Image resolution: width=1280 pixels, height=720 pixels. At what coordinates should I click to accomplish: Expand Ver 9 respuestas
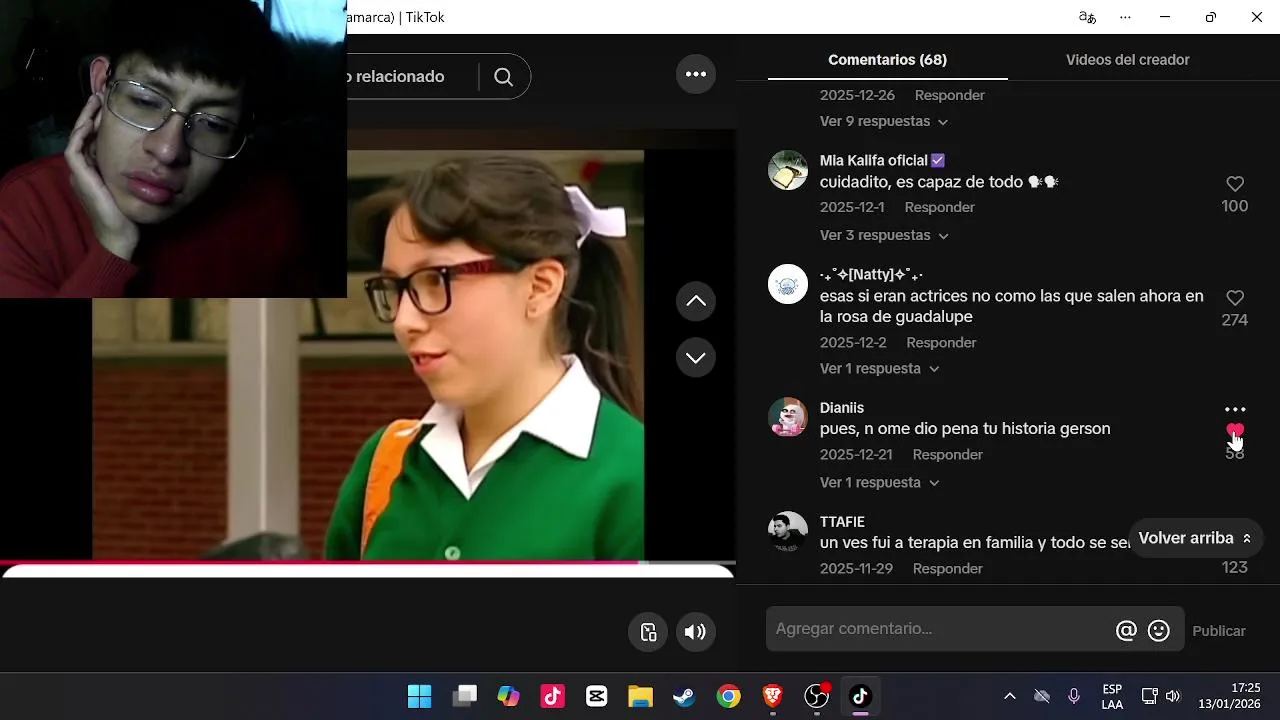(x=884, y=121)
